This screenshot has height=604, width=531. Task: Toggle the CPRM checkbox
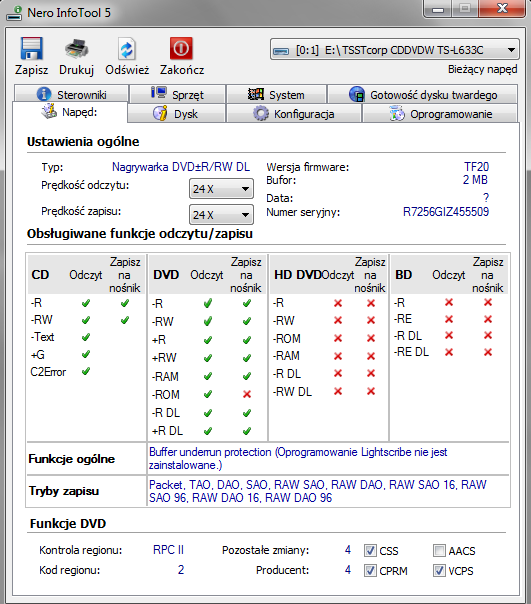[370, 570]
